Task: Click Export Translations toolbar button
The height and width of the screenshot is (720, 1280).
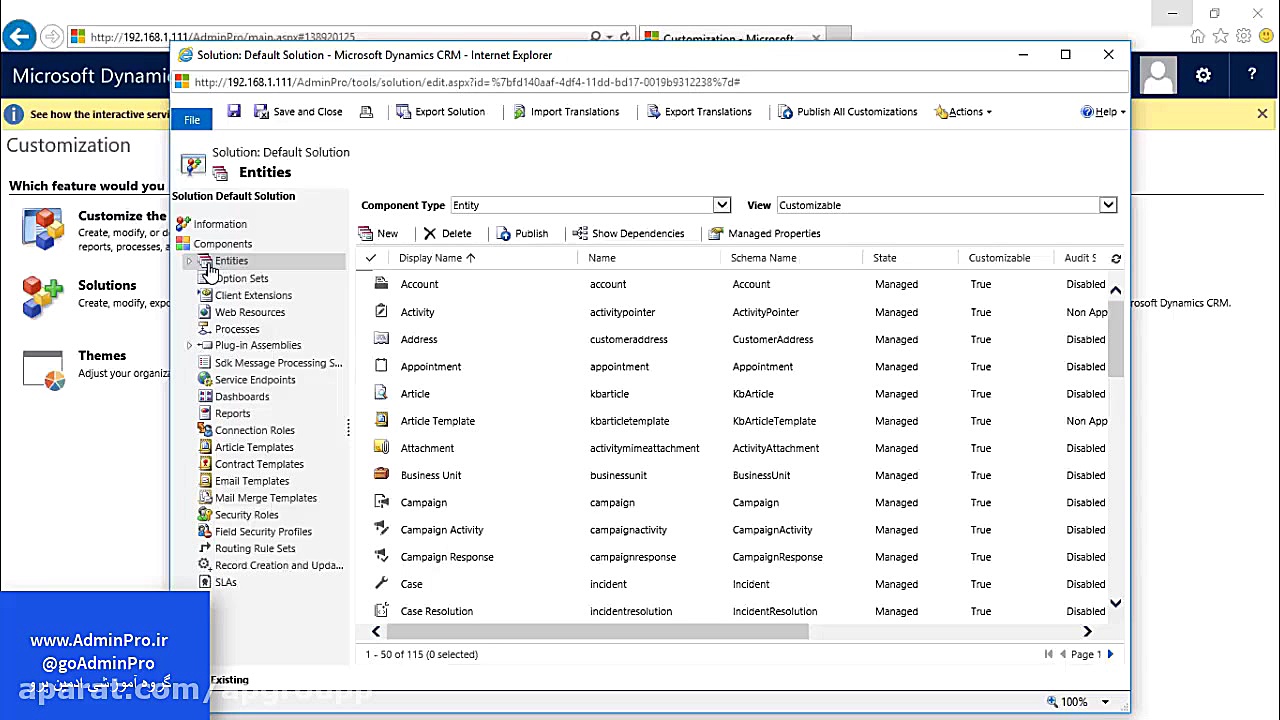Action: coord(699,112)
